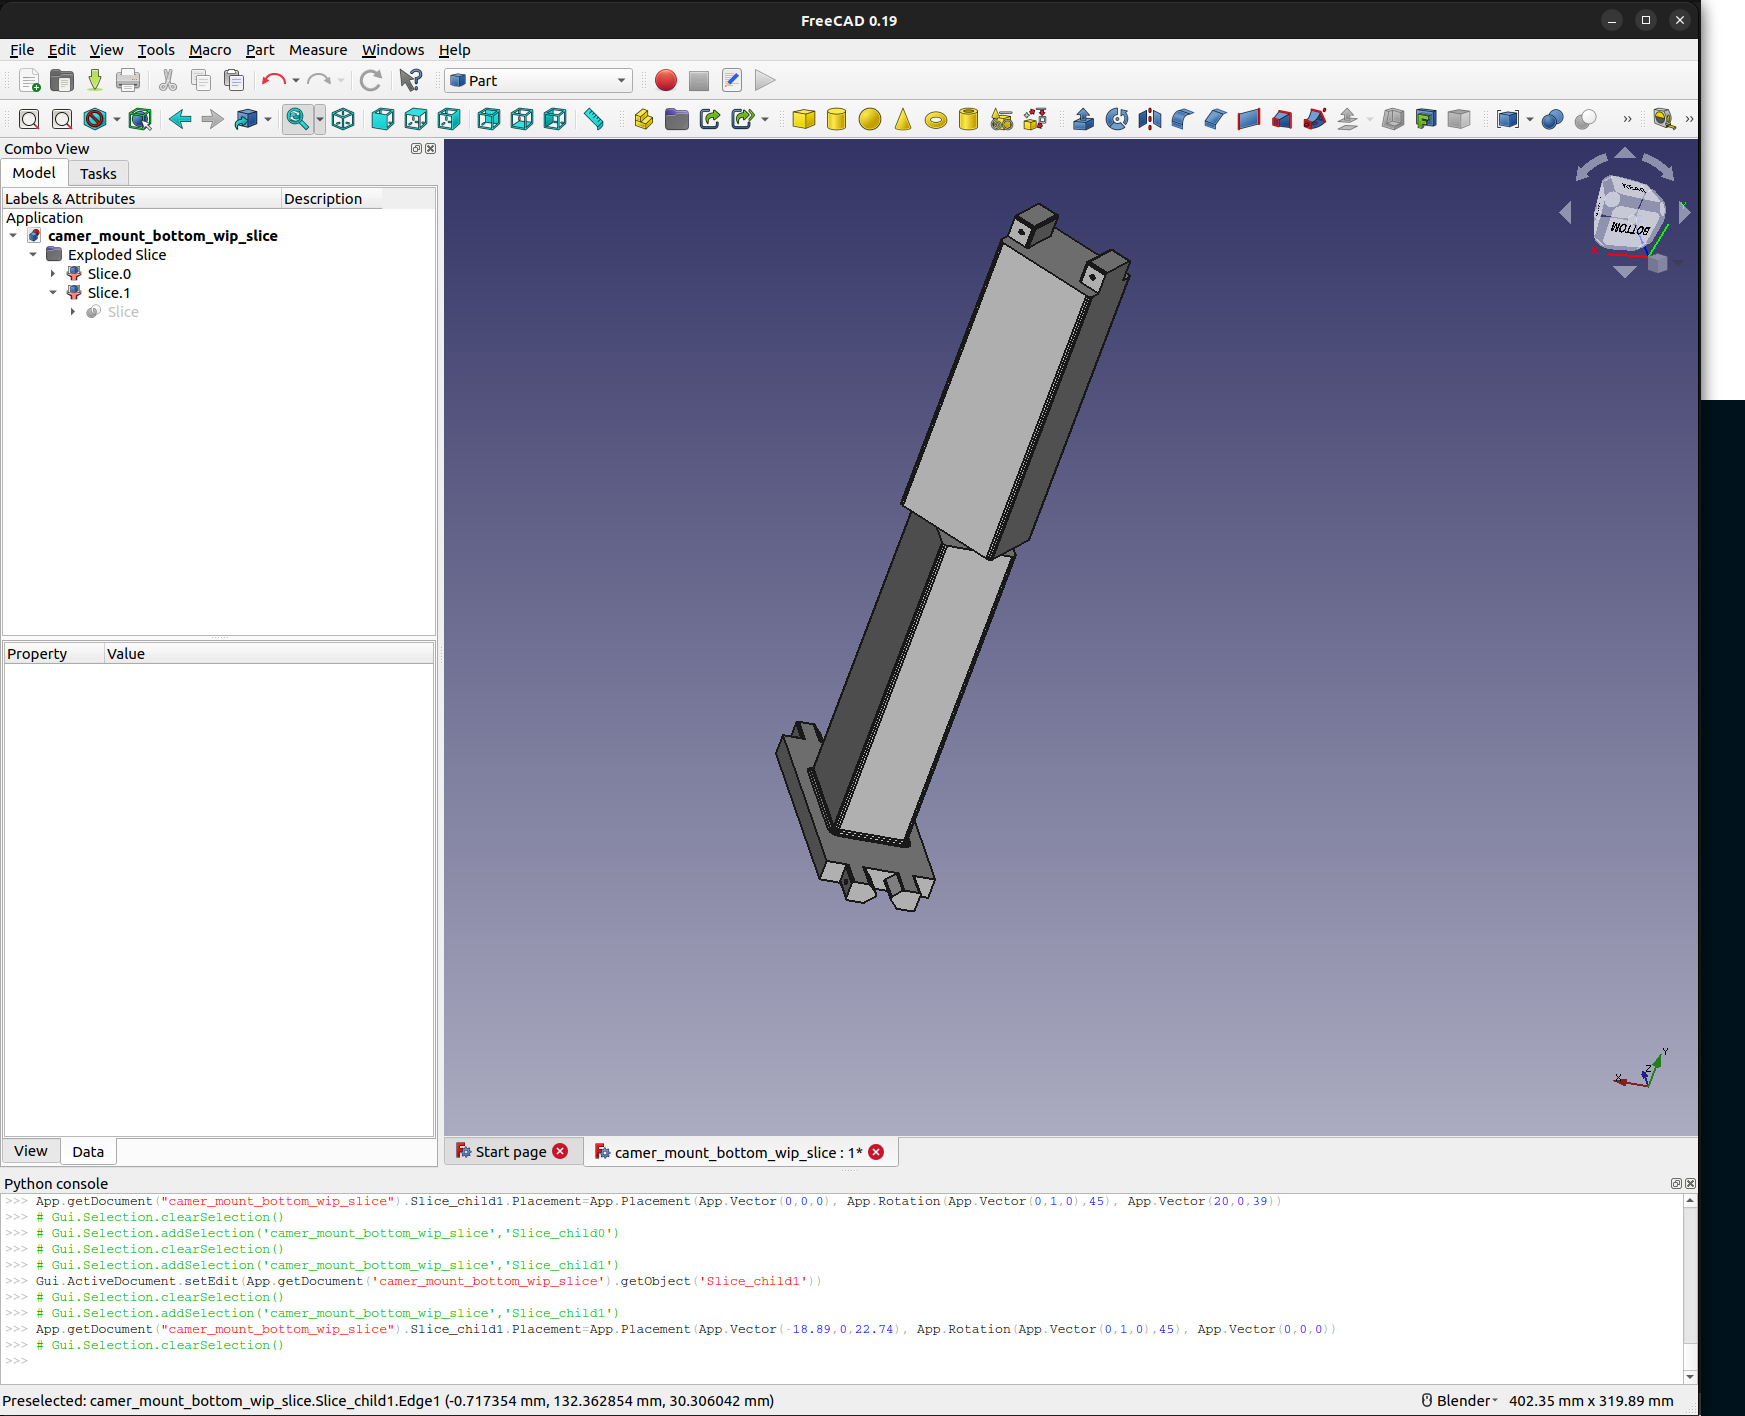Select the Exploded Slice tree item

point(117,254)
